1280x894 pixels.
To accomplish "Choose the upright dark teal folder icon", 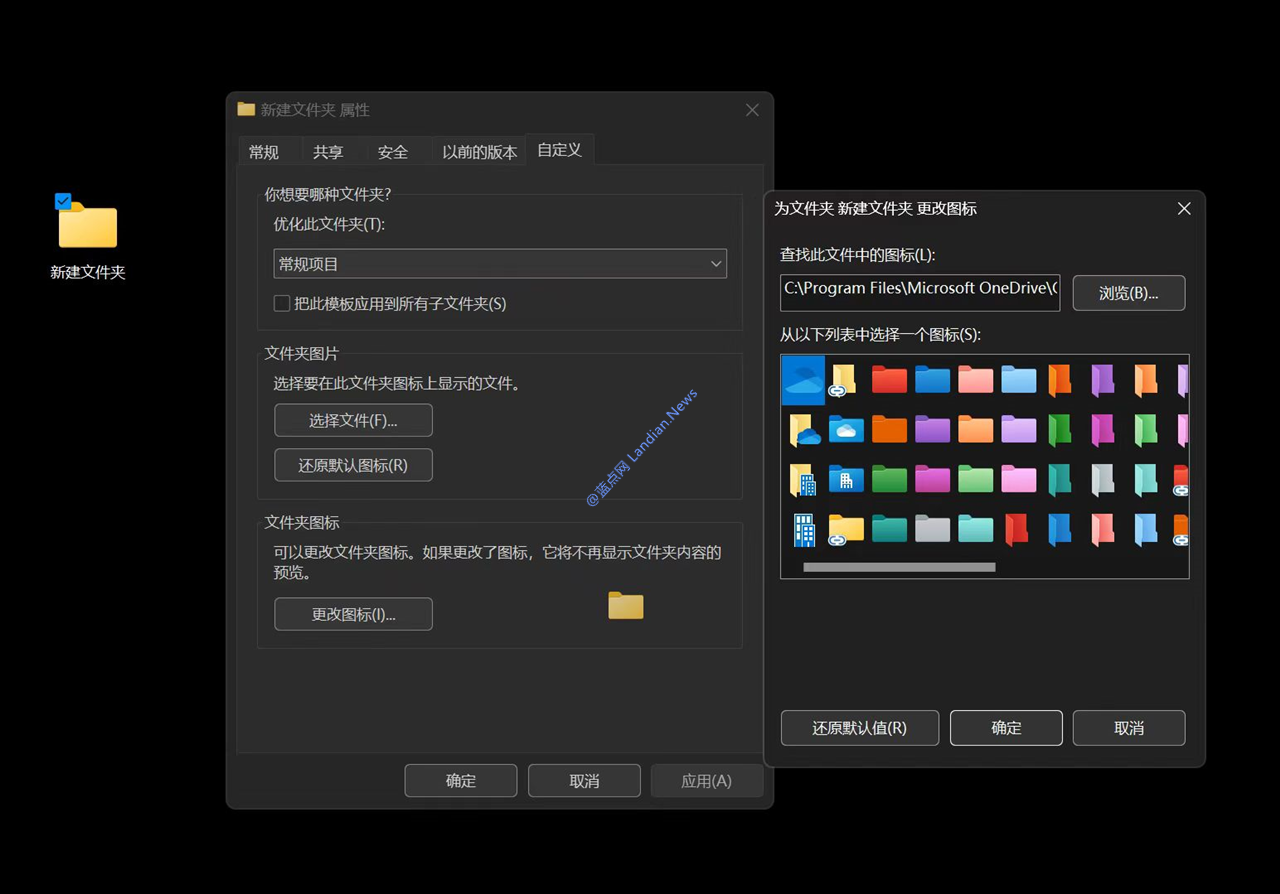I will tap(1060, 480).
